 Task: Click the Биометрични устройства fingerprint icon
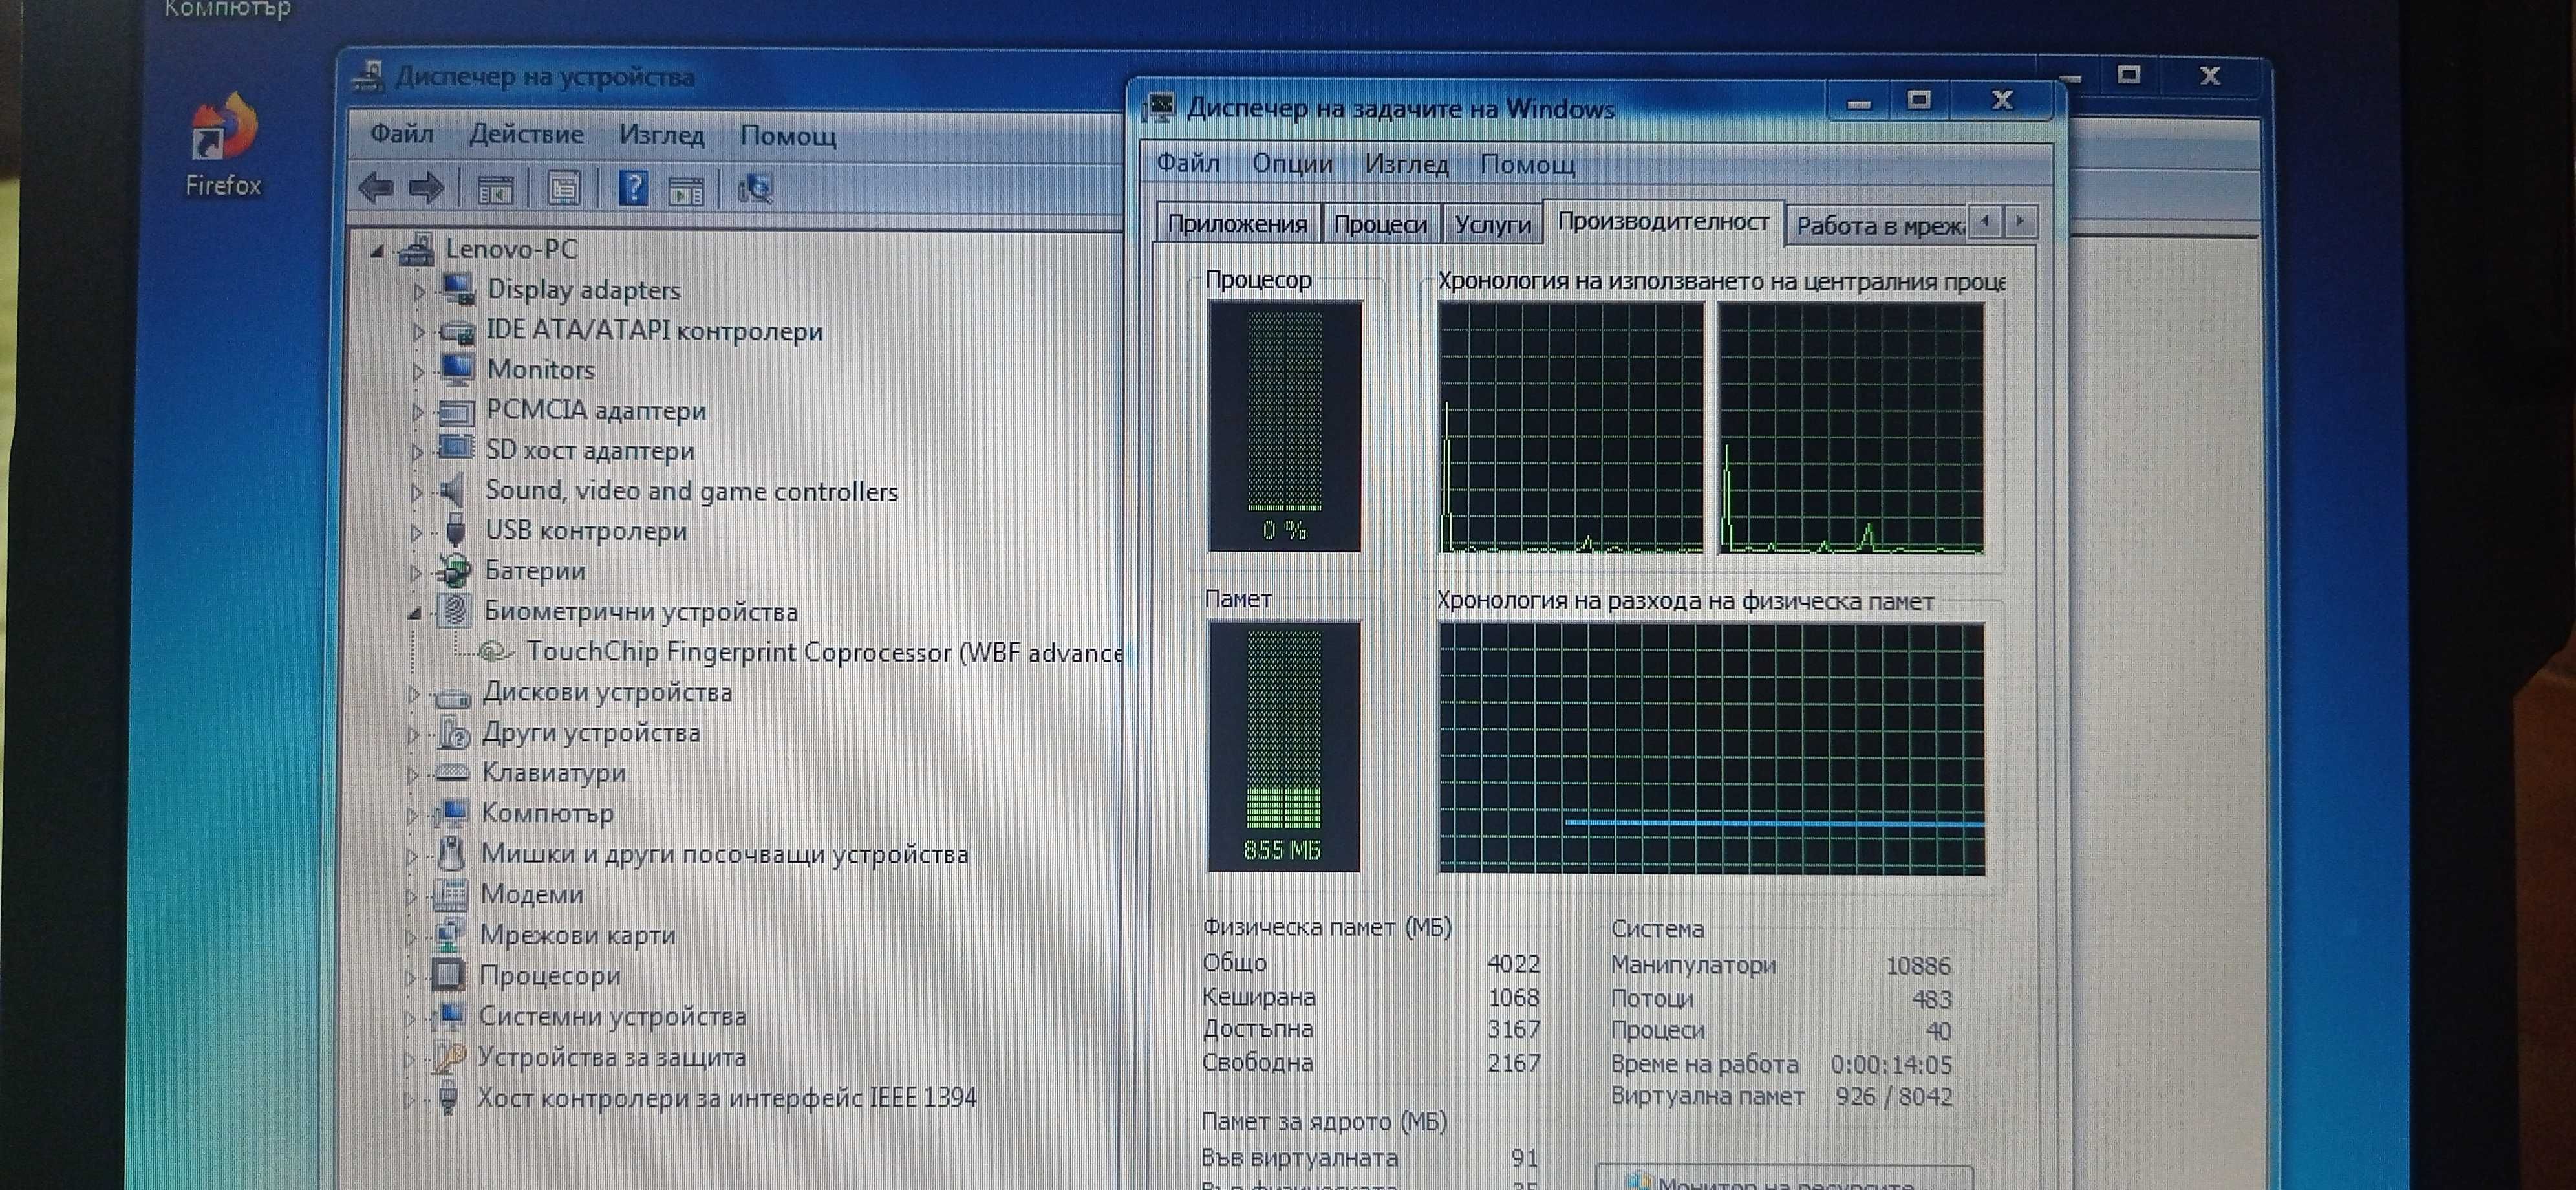[x=454, y=610]
